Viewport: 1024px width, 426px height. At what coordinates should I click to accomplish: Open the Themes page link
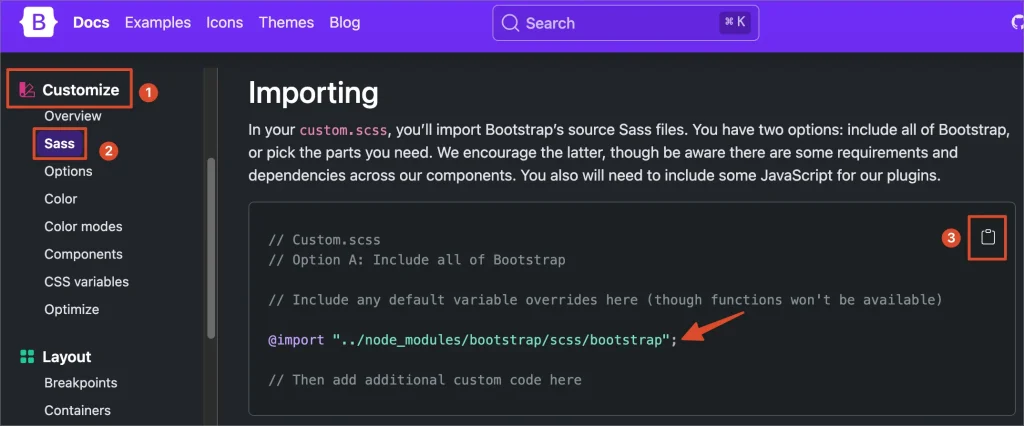pyautogui.click(x=285, y=23)
